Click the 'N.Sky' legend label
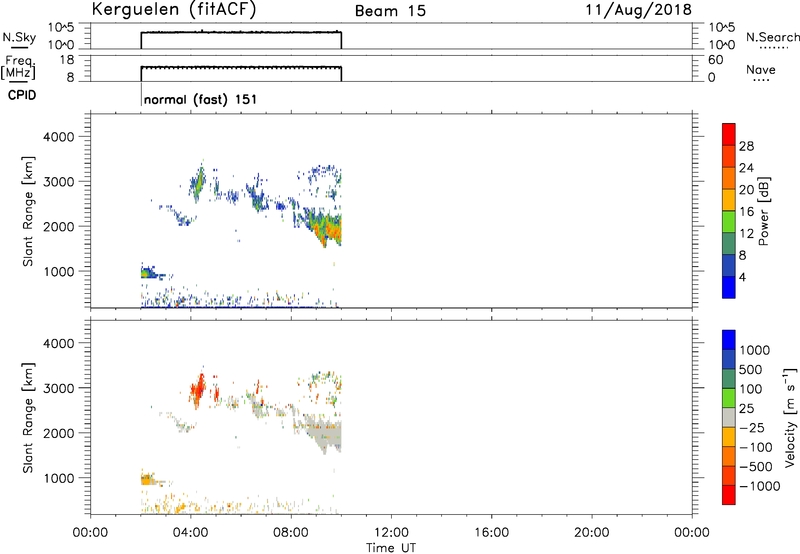Image resolution: width=800 pixels, height=554 pixels. point(19,37)
